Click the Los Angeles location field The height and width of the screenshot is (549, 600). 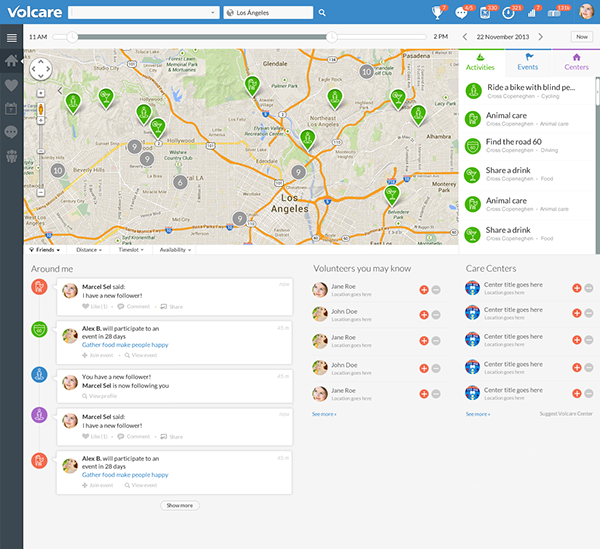point(268,13)
